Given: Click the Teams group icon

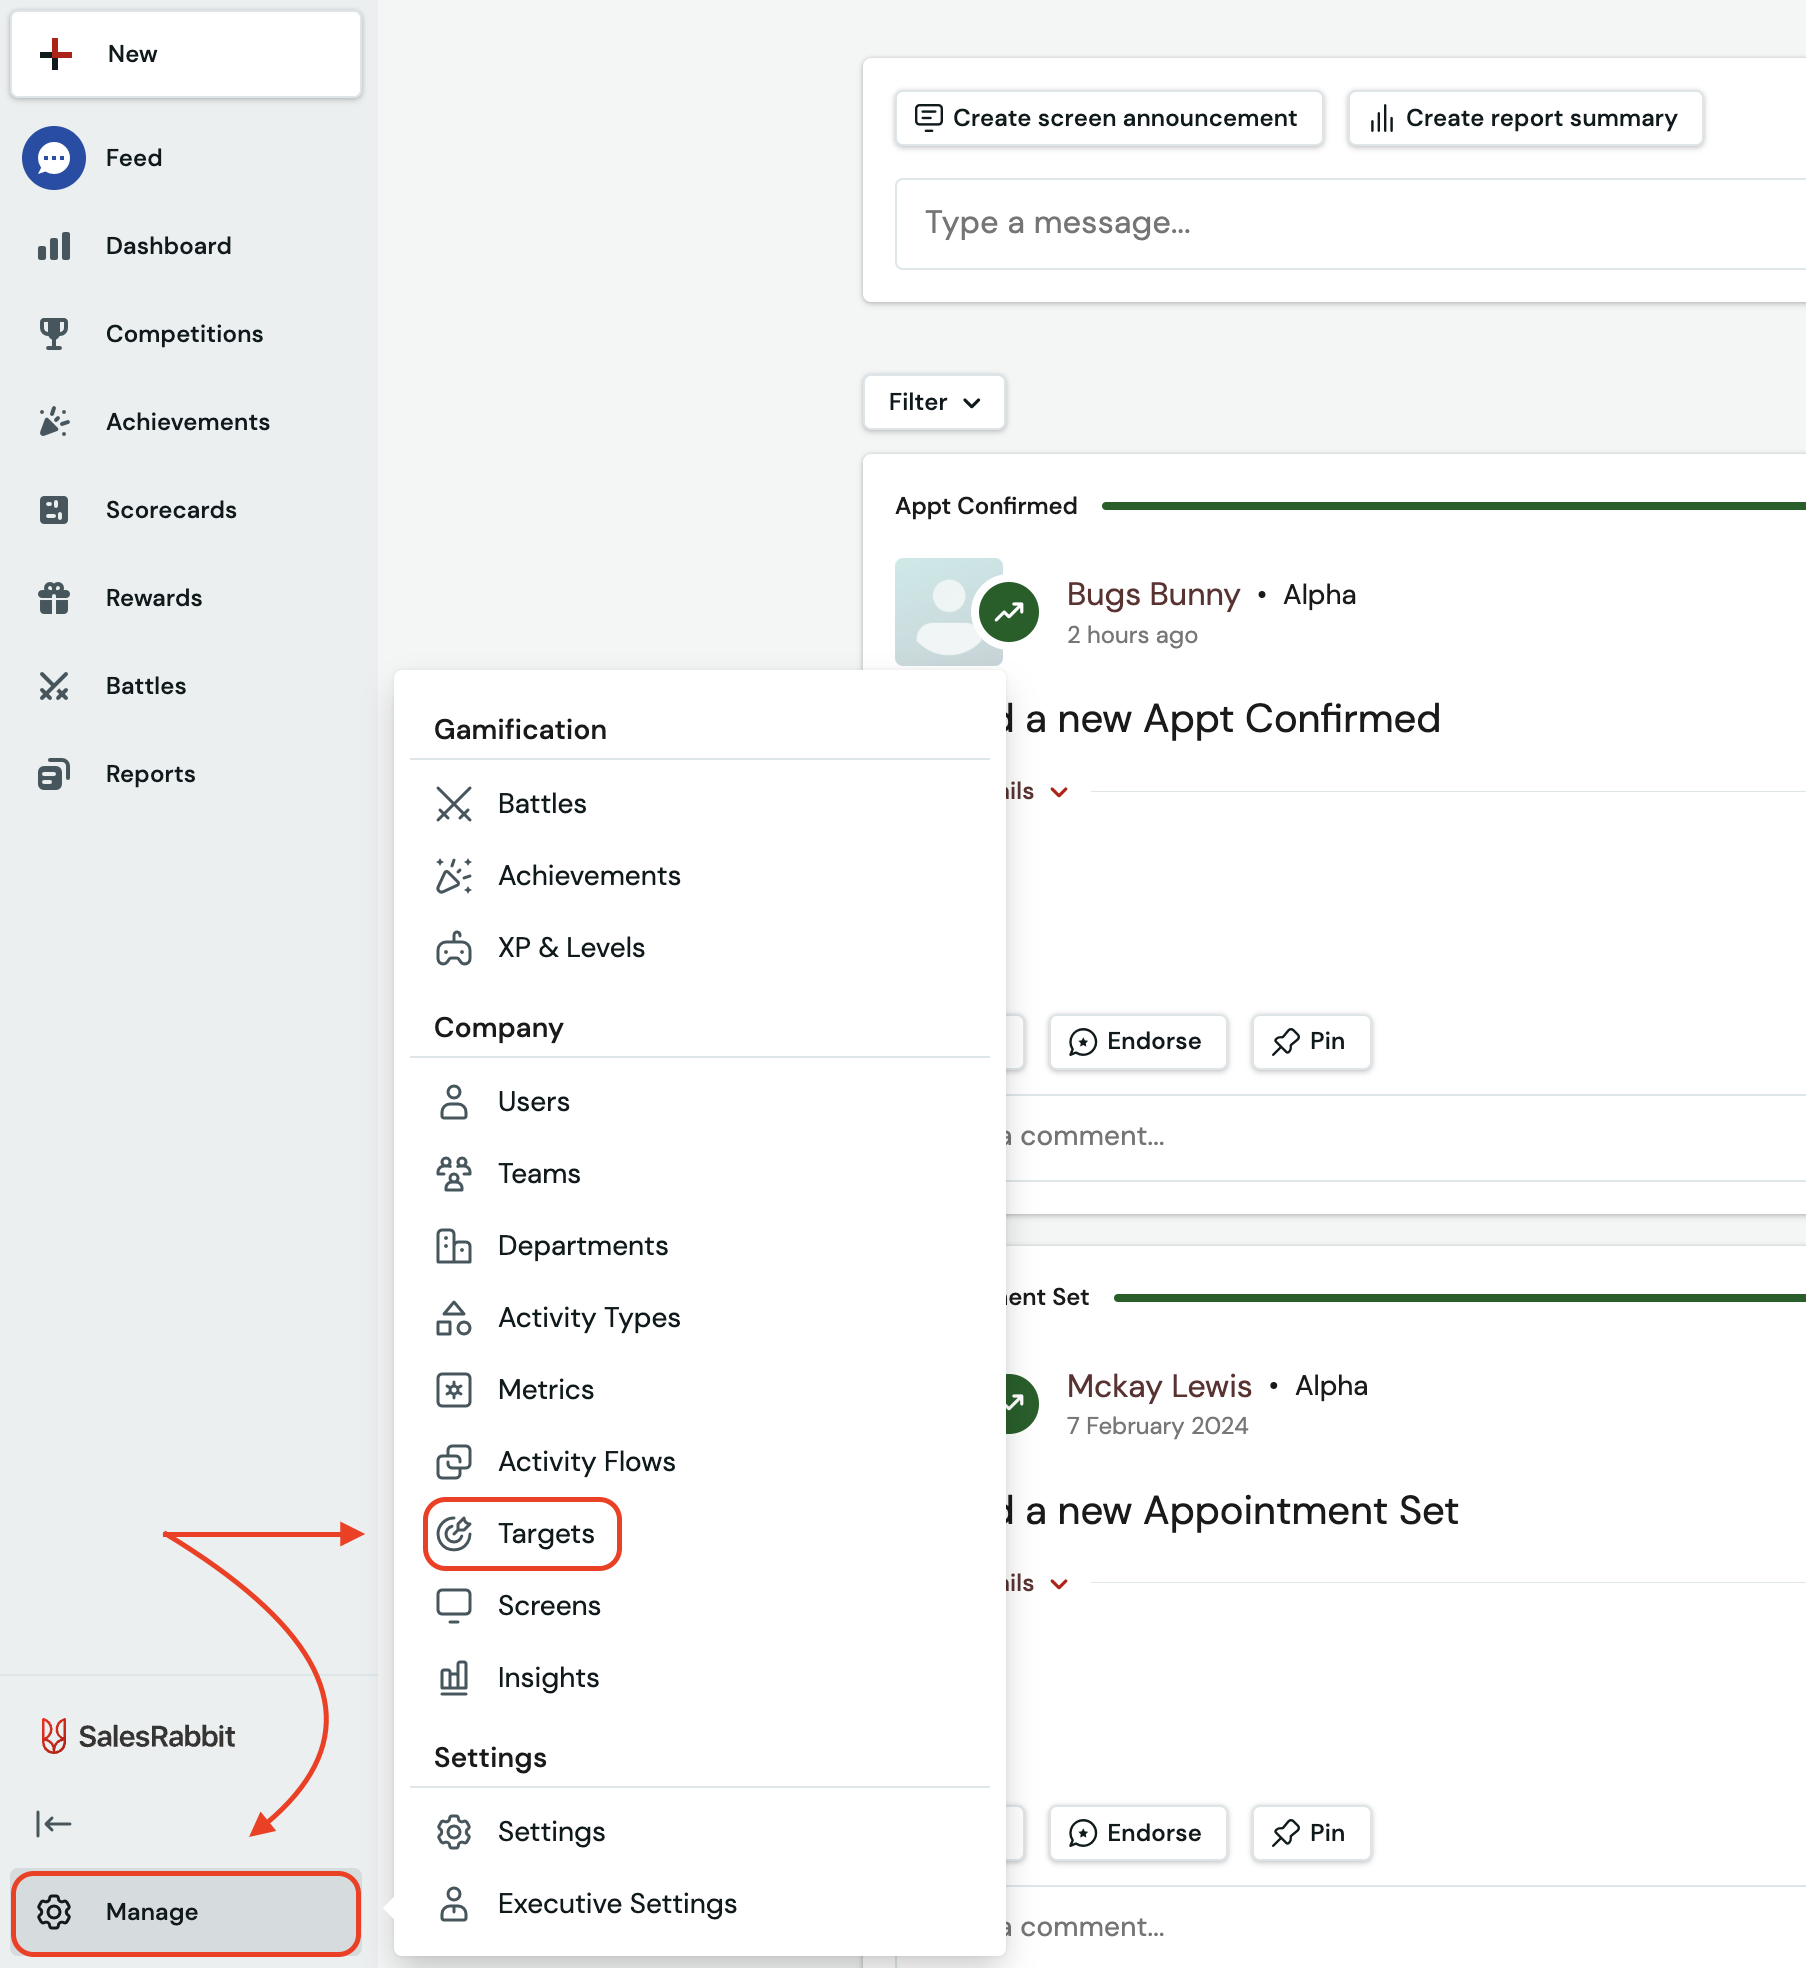Looking at the screenshot, I should (x=454, y=1174).
